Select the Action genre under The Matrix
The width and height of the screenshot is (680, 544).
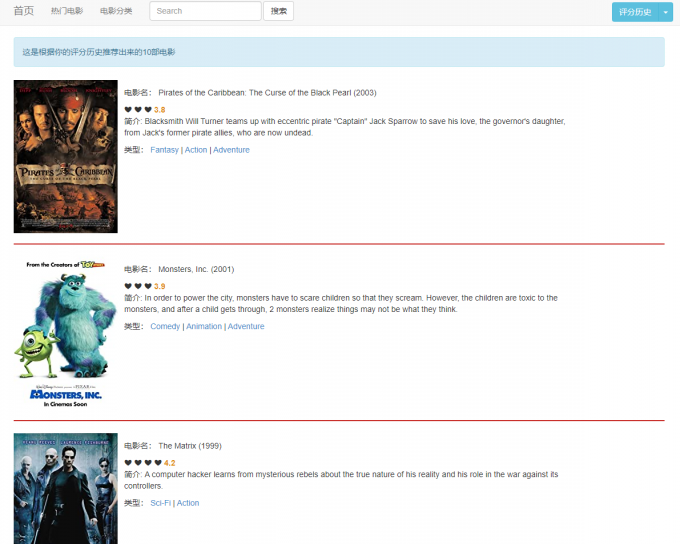tap(188, 503)
